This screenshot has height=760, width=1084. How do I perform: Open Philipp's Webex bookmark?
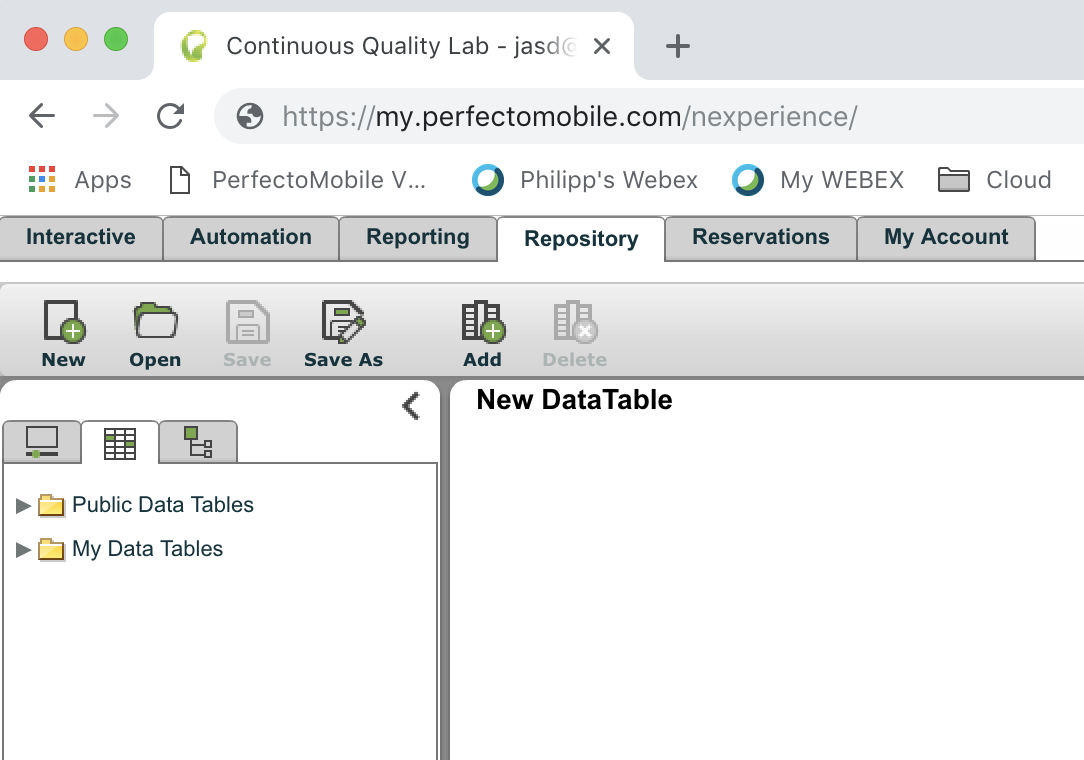(586, 180)
